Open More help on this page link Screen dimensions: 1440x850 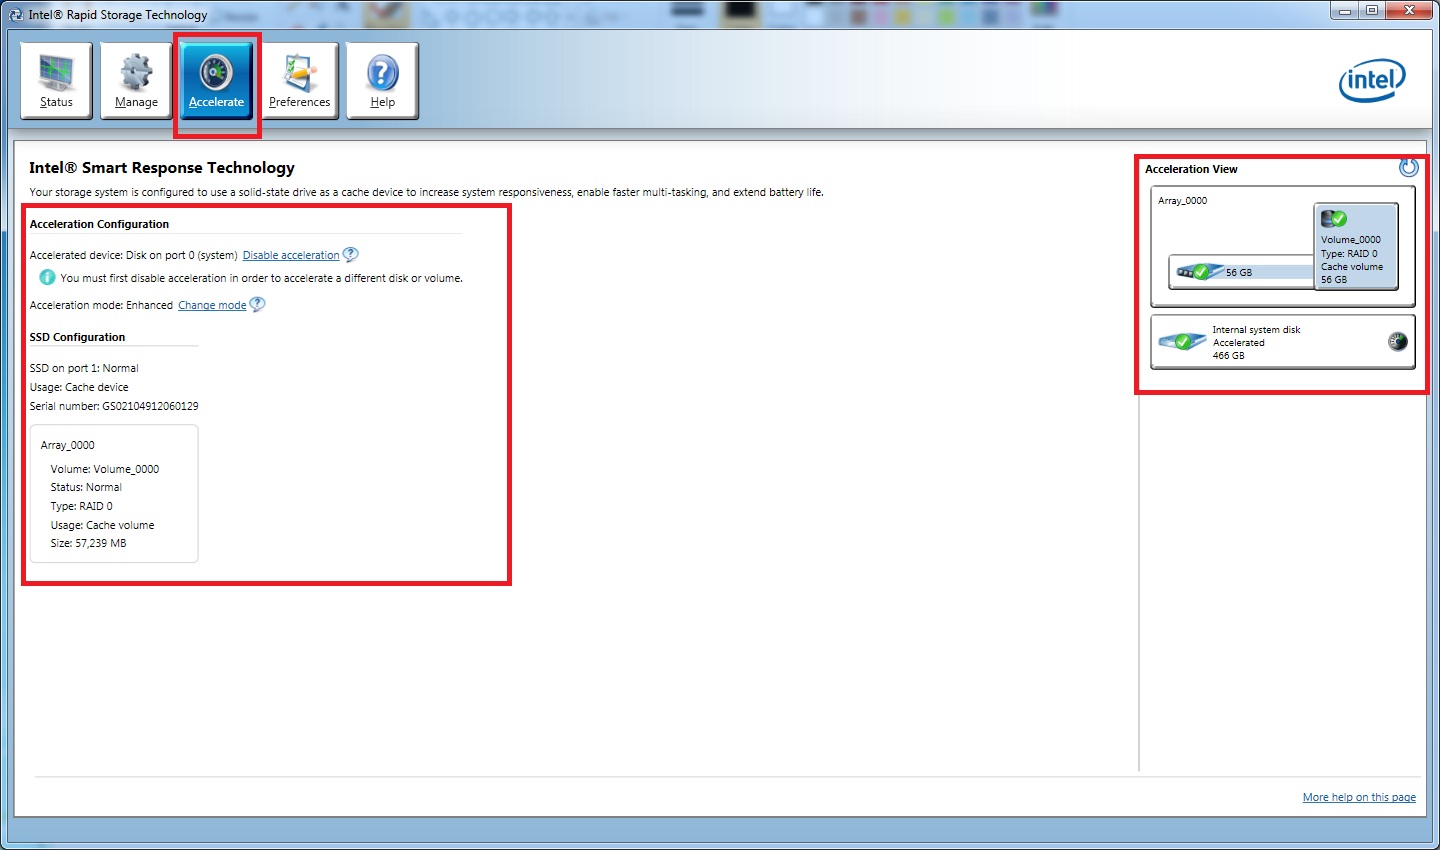[x=1358, y=797]
